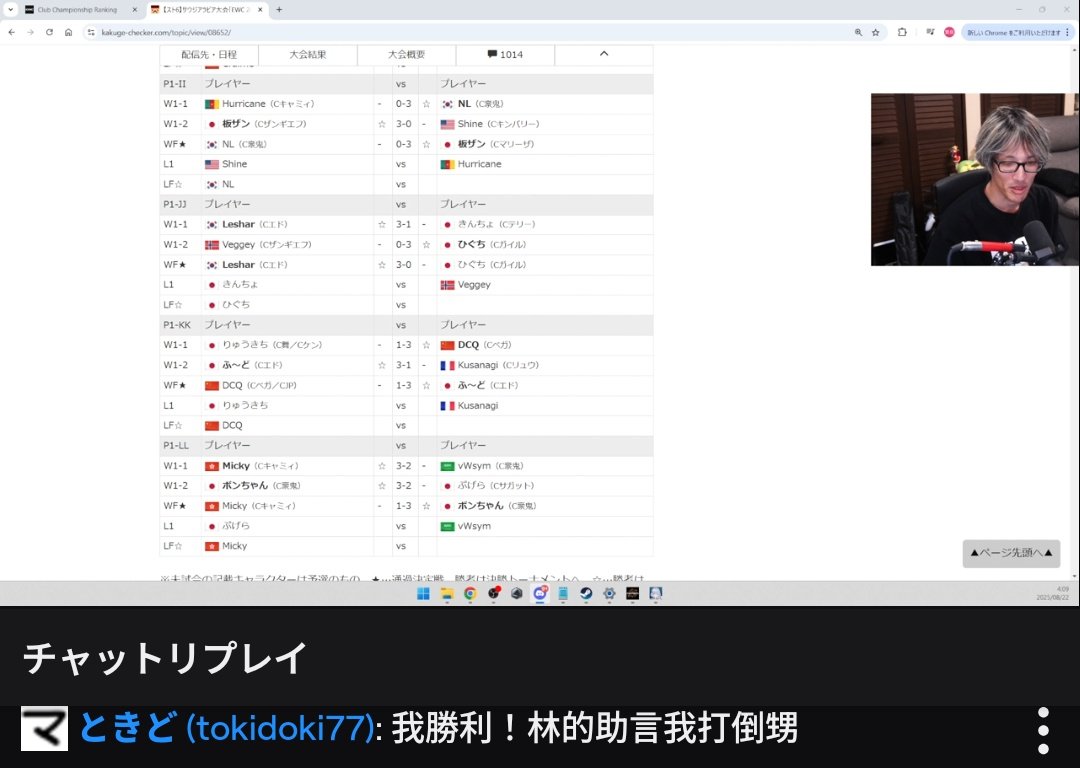Open the browser extensions puzzle icon

click(x=902, y=32)
